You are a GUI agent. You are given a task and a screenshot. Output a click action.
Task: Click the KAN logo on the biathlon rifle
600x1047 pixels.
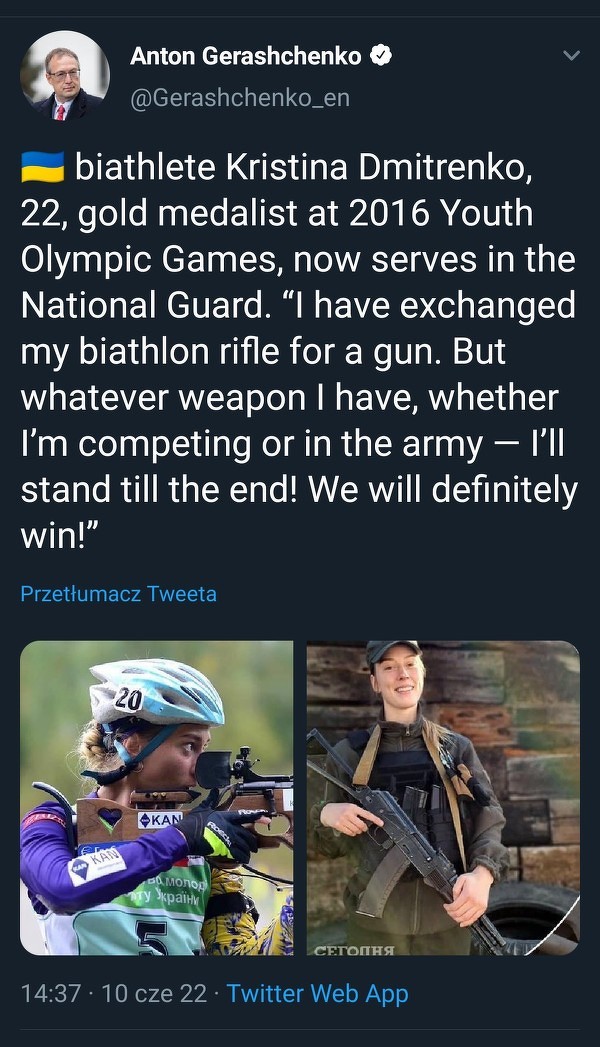tap(160, 820)
